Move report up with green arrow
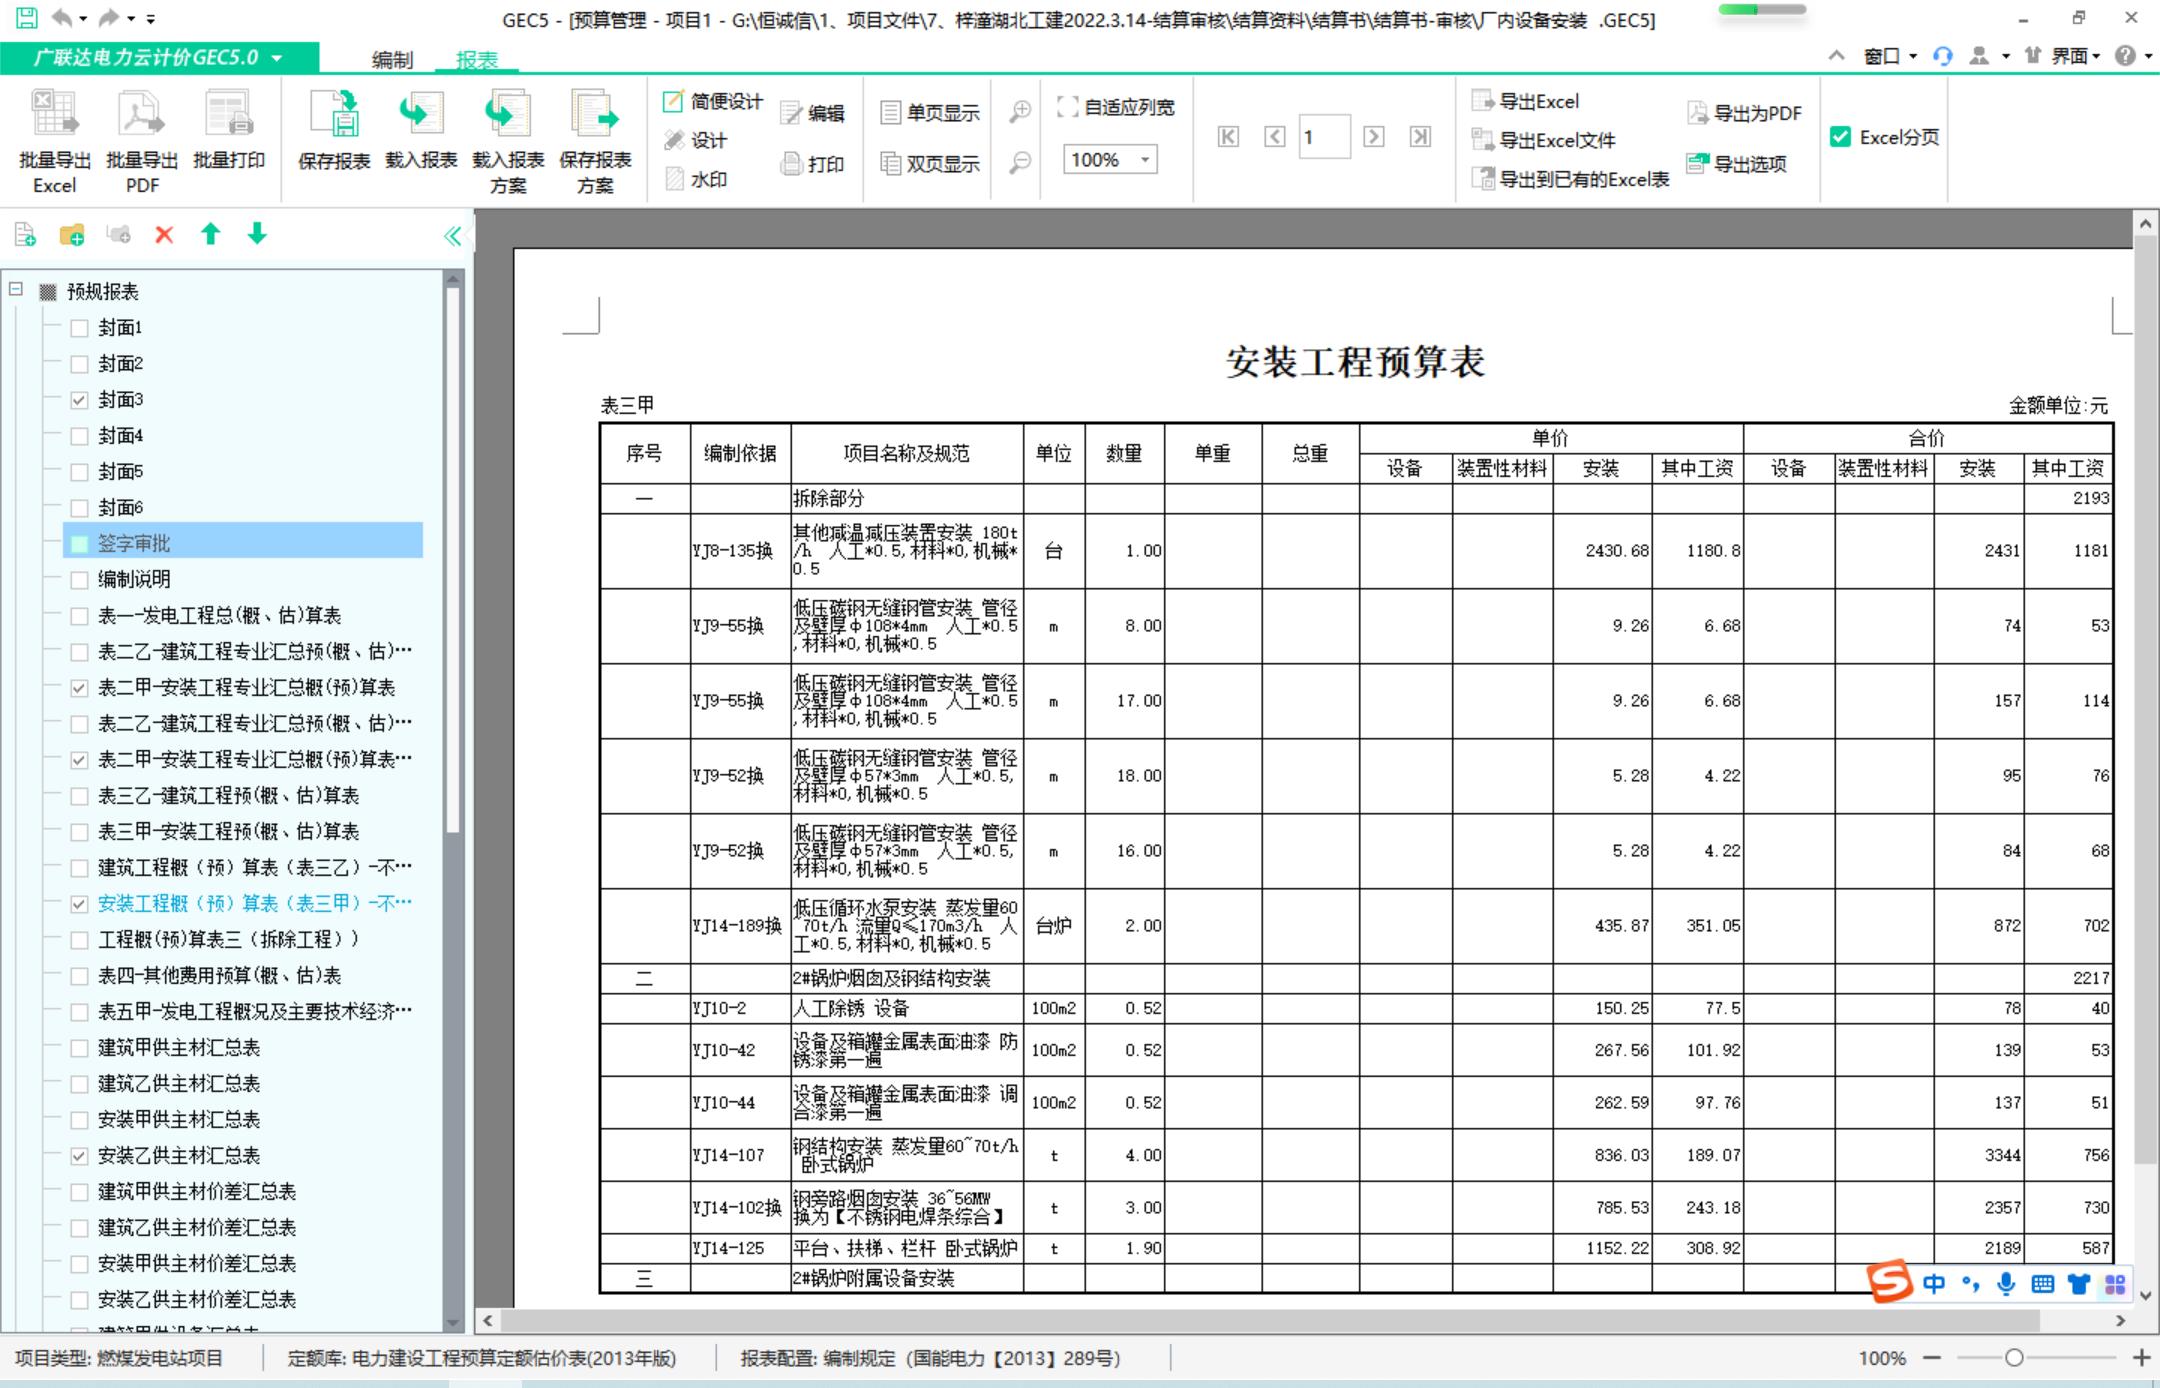2160x1388 pixels. [210, 234]
